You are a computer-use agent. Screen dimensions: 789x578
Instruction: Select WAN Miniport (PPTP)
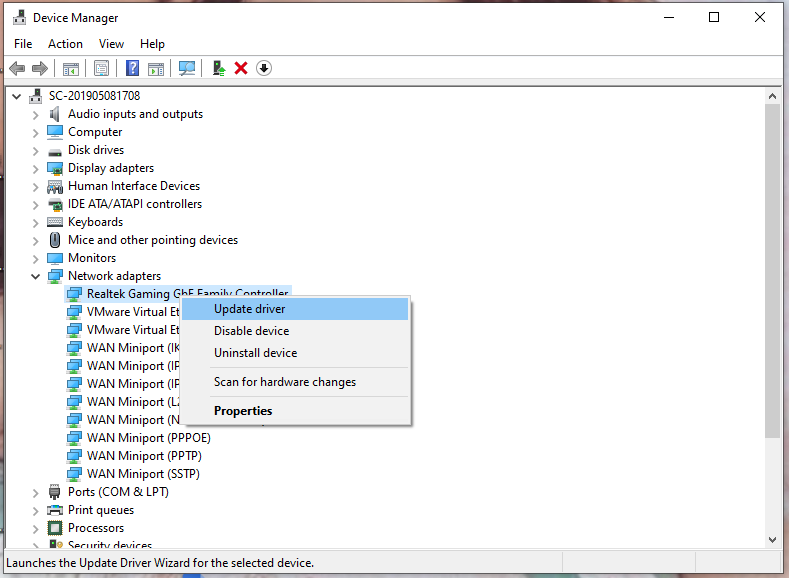[144, 456]
